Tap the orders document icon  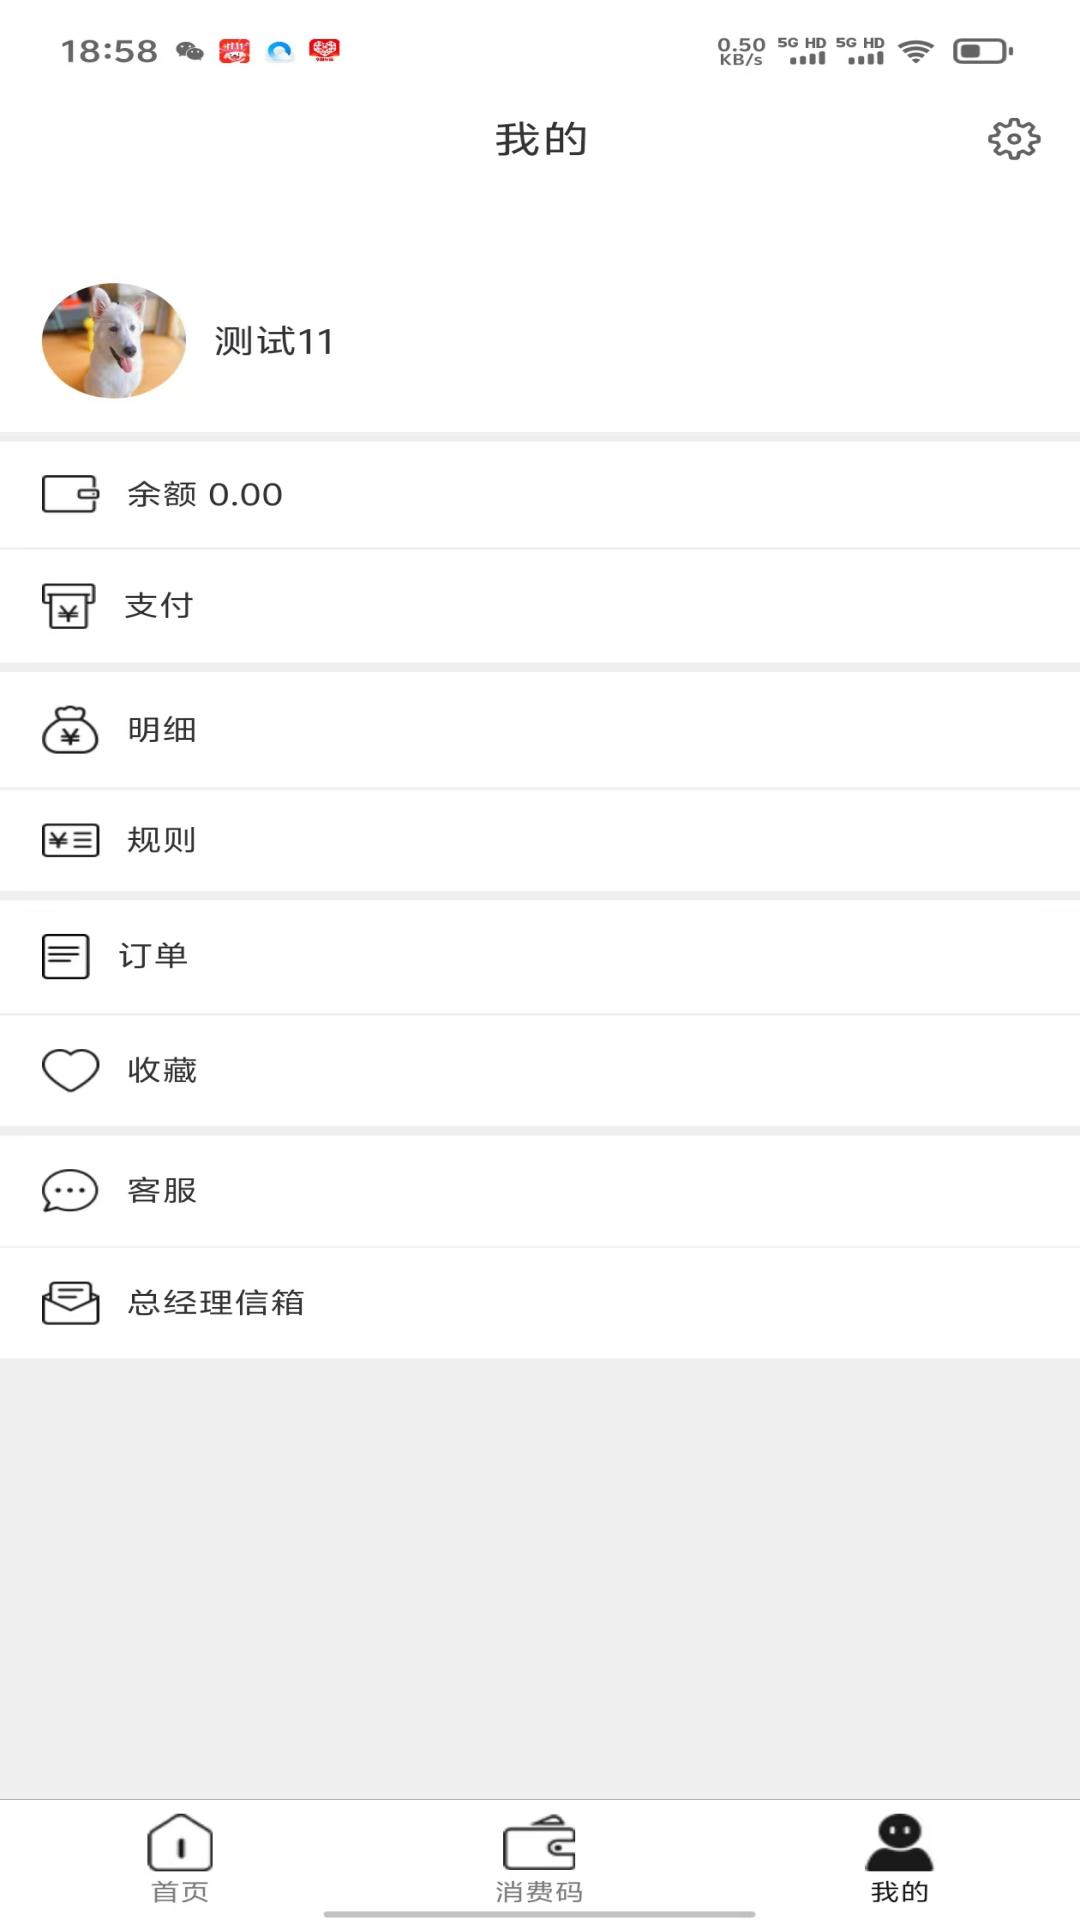pos(66,956)
